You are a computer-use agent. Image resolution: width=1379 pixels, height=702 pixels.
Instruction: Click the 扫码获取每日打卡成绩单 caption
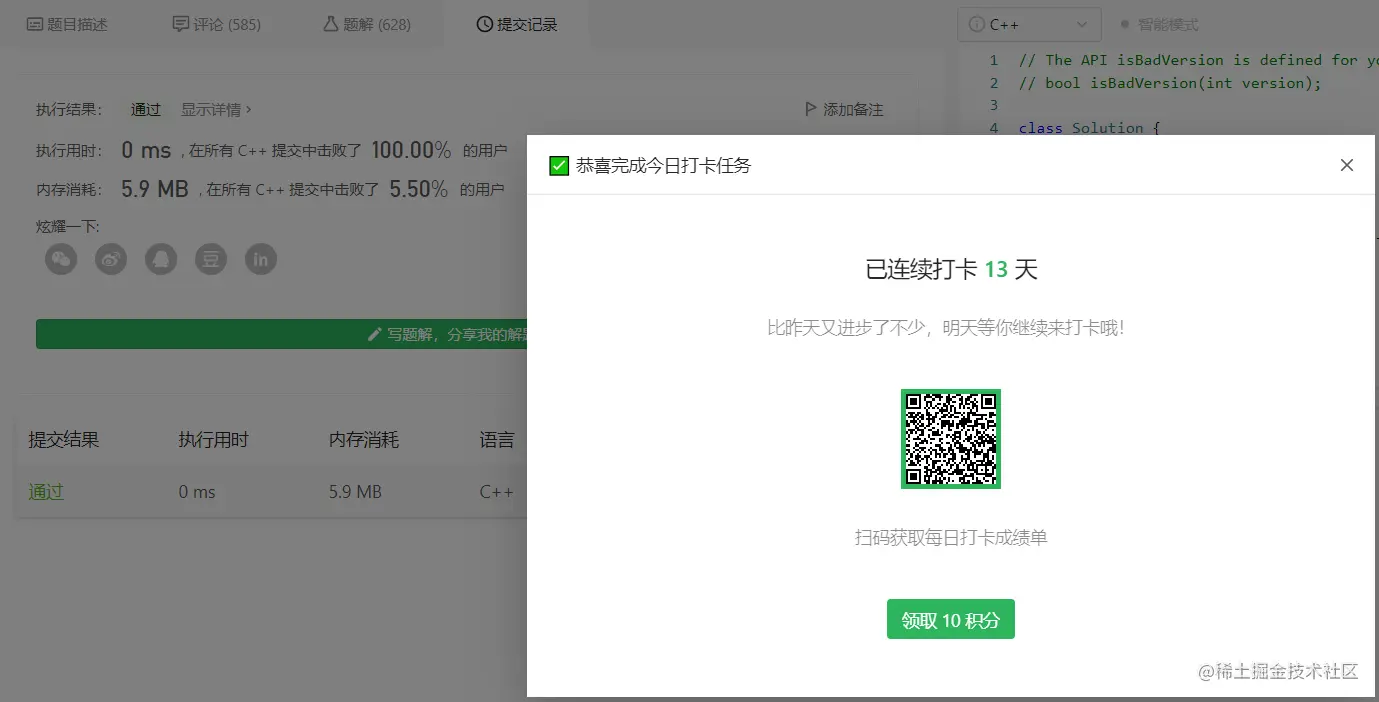pyautogui.click(x=951, y=538)
